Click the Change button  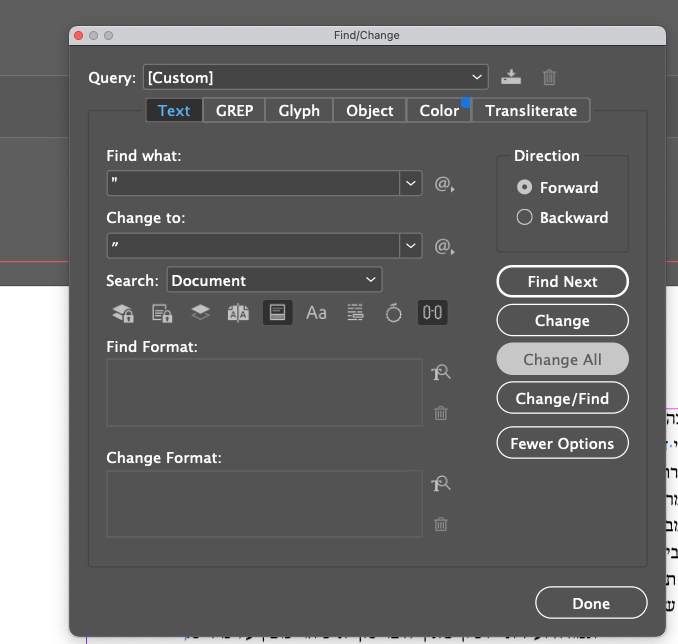563,320
